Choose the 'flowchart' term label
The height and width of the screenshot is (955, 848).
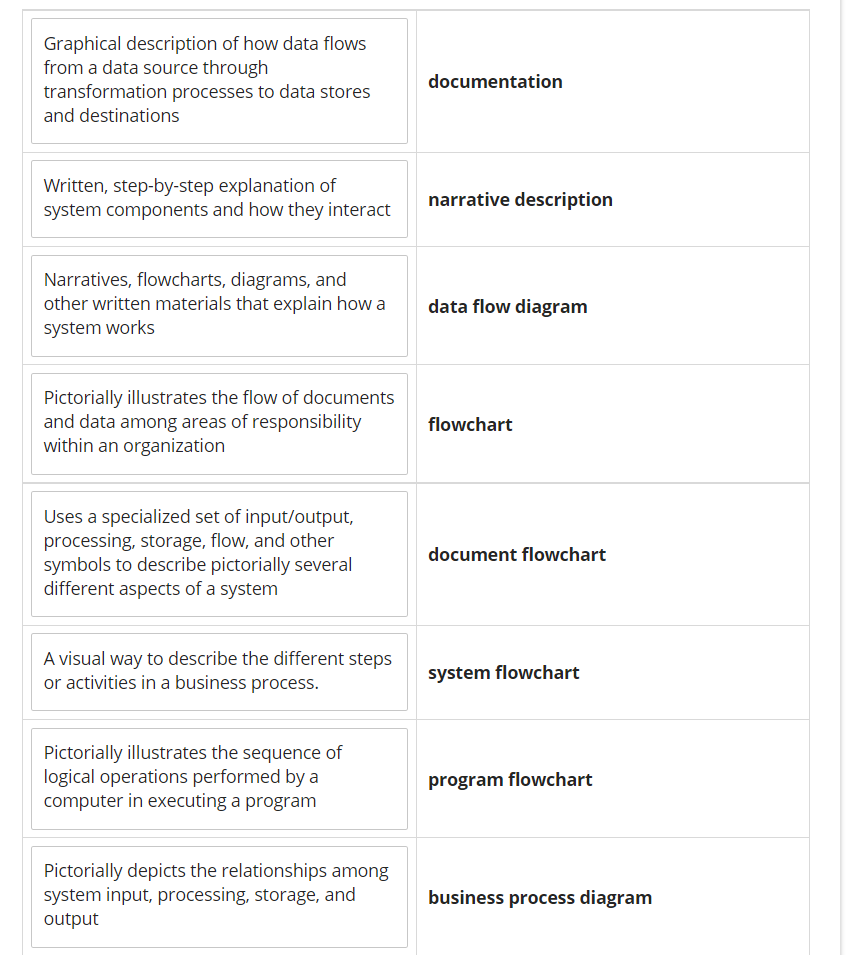[x=470, y=425]
